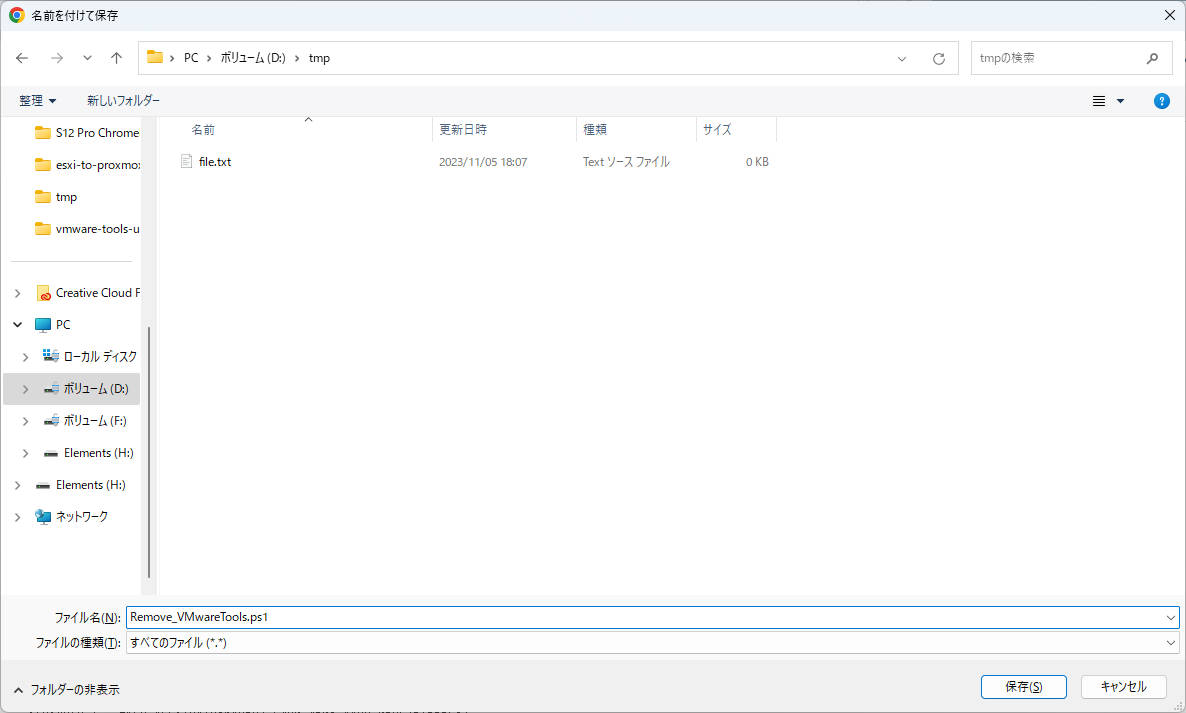Click PC in the breadcrumb path
The image size is (1186, 713).
point(190,58)
